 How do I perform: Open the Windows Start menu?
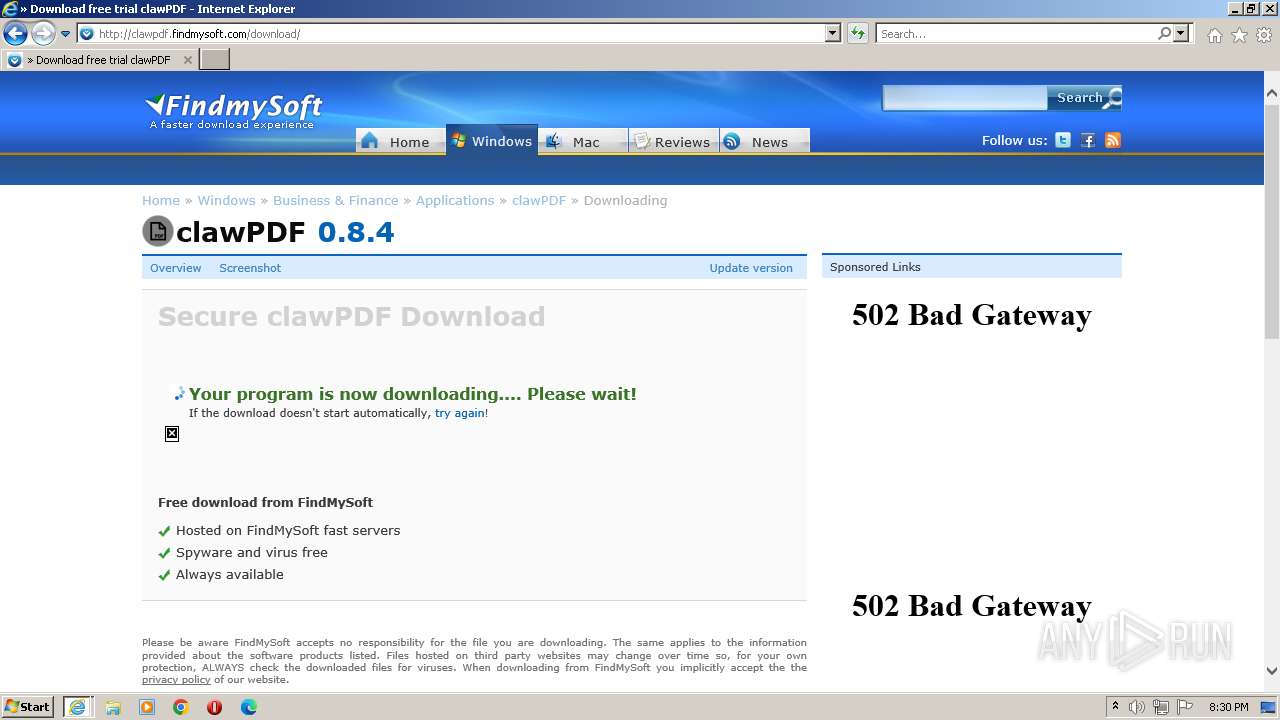(28, 707)
